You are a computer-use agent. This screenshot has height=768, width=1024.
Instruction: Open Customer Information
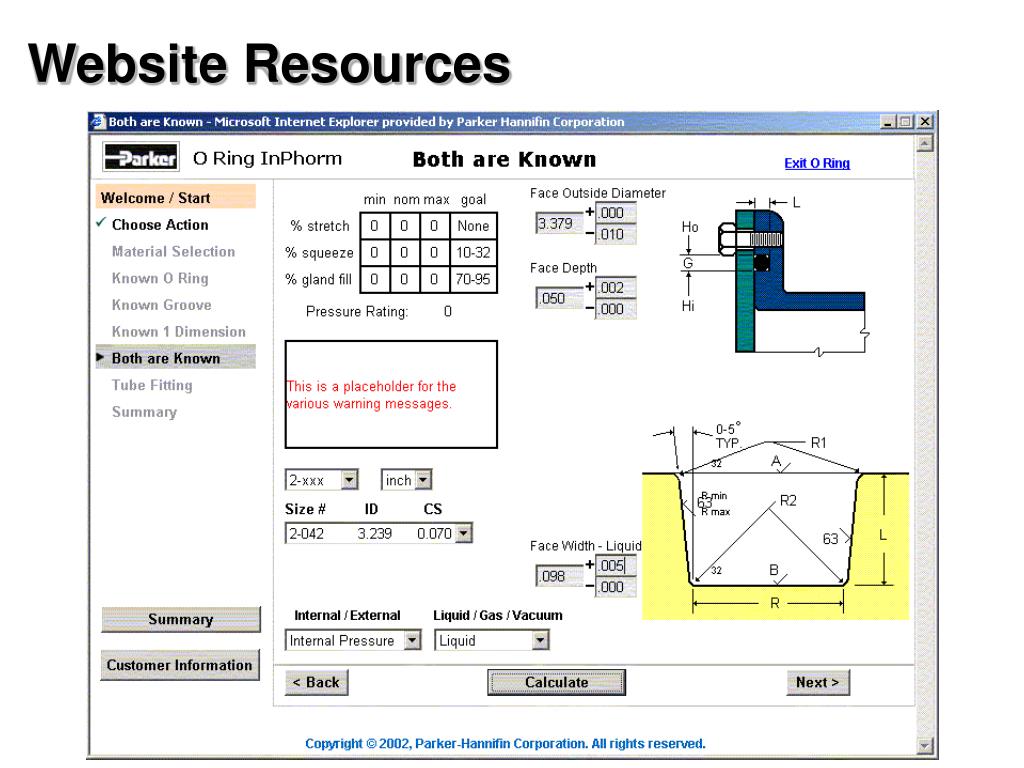(180, 665)
